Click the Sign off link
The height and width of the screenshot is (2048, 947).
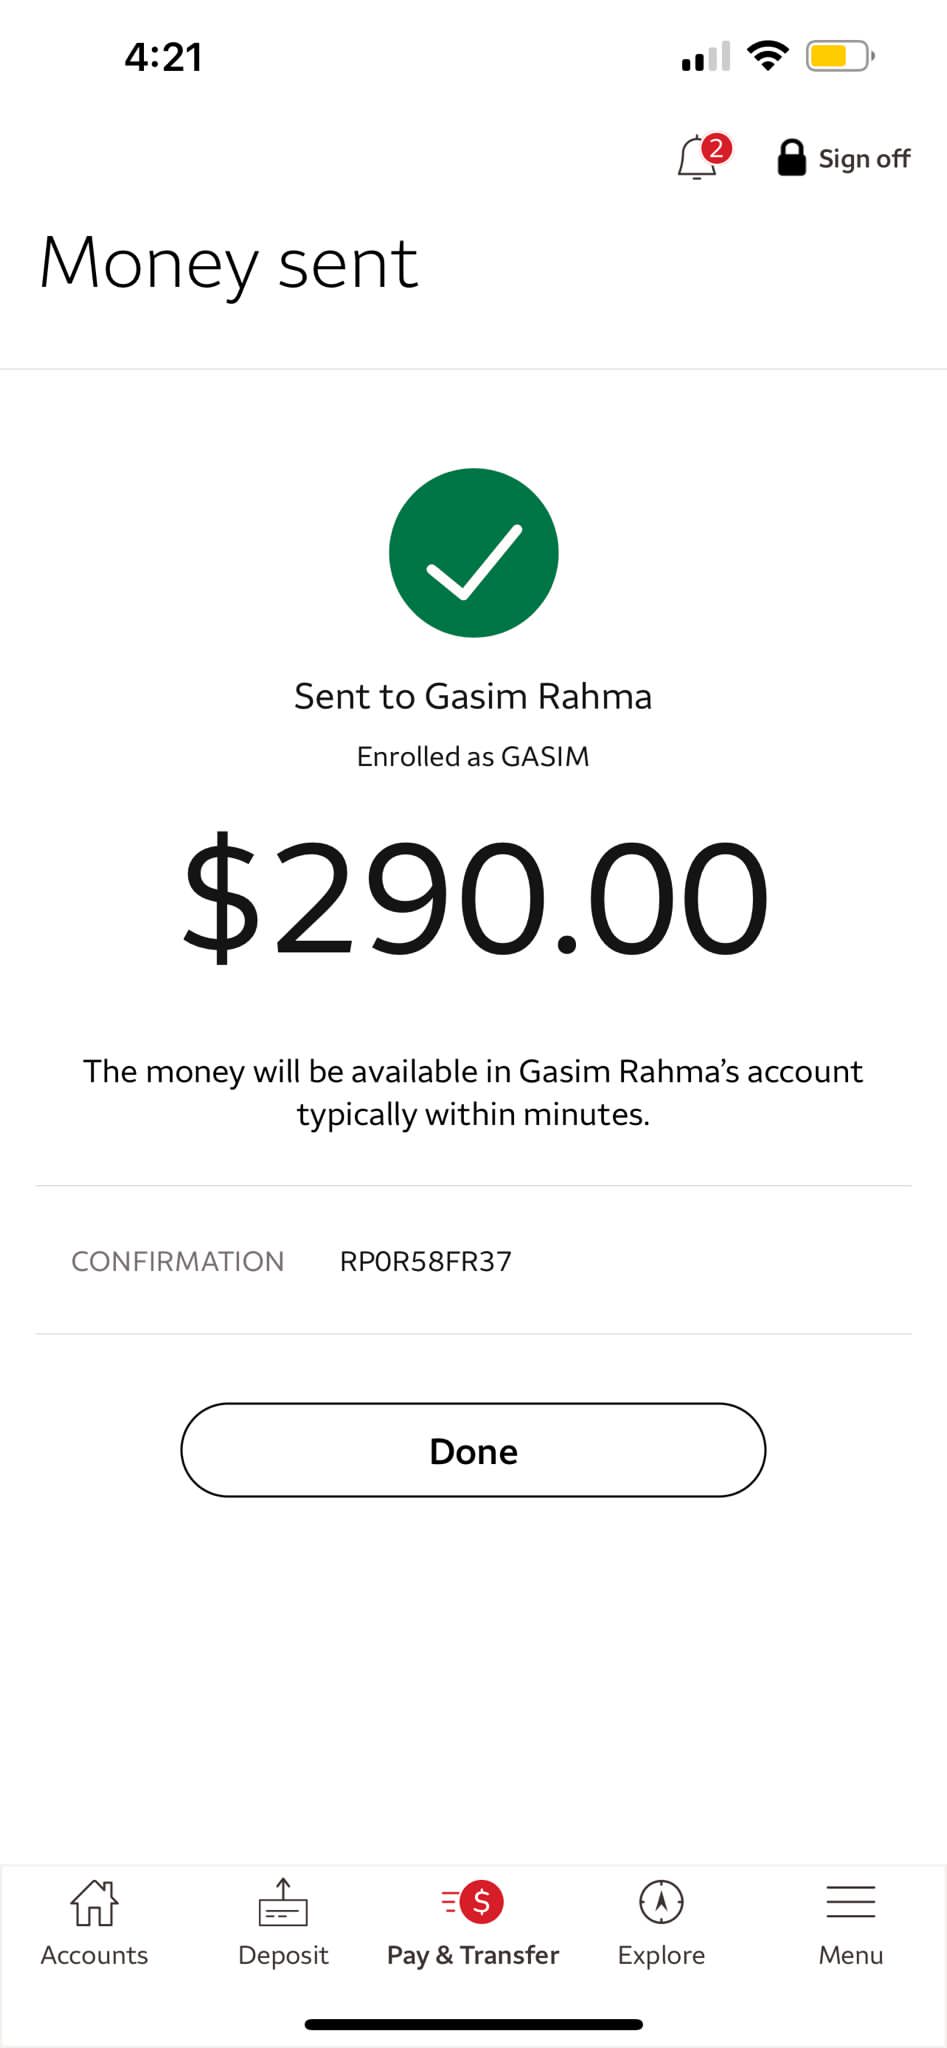click(864, 159)
